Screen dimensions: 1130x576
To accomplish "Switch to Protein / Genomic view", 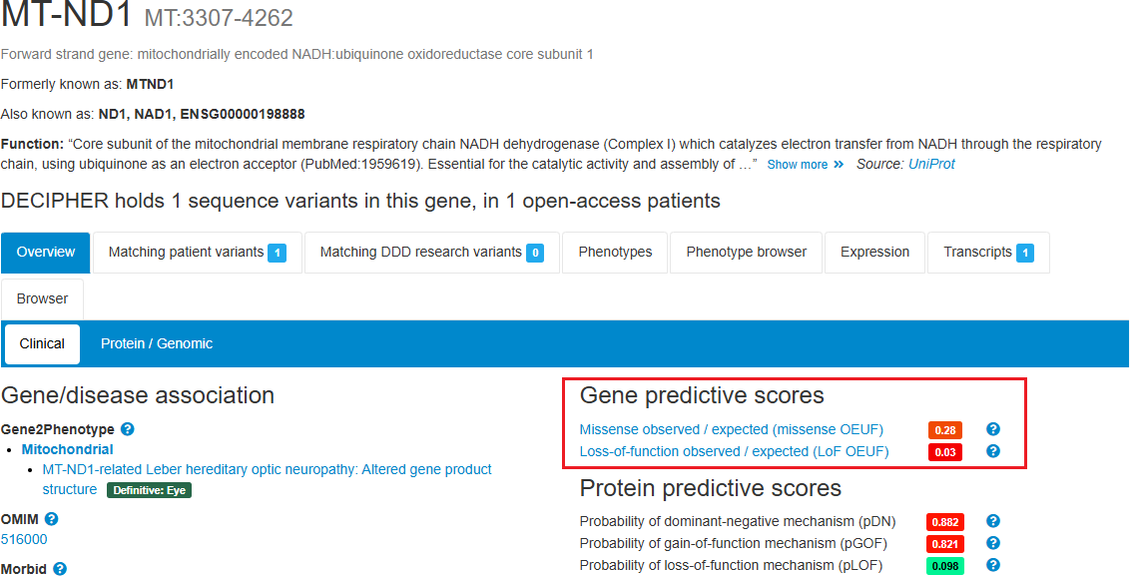I will point(157,343).
